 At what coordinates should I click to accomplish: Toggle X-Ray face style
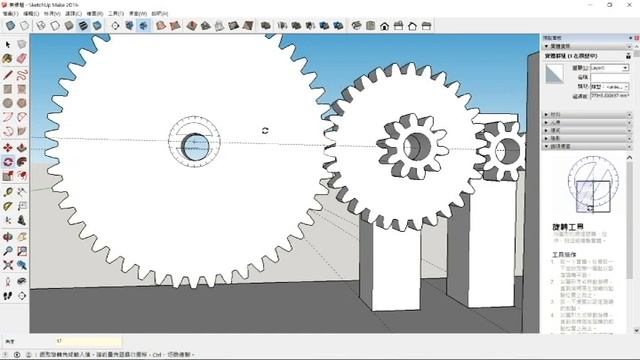[10, 26]
